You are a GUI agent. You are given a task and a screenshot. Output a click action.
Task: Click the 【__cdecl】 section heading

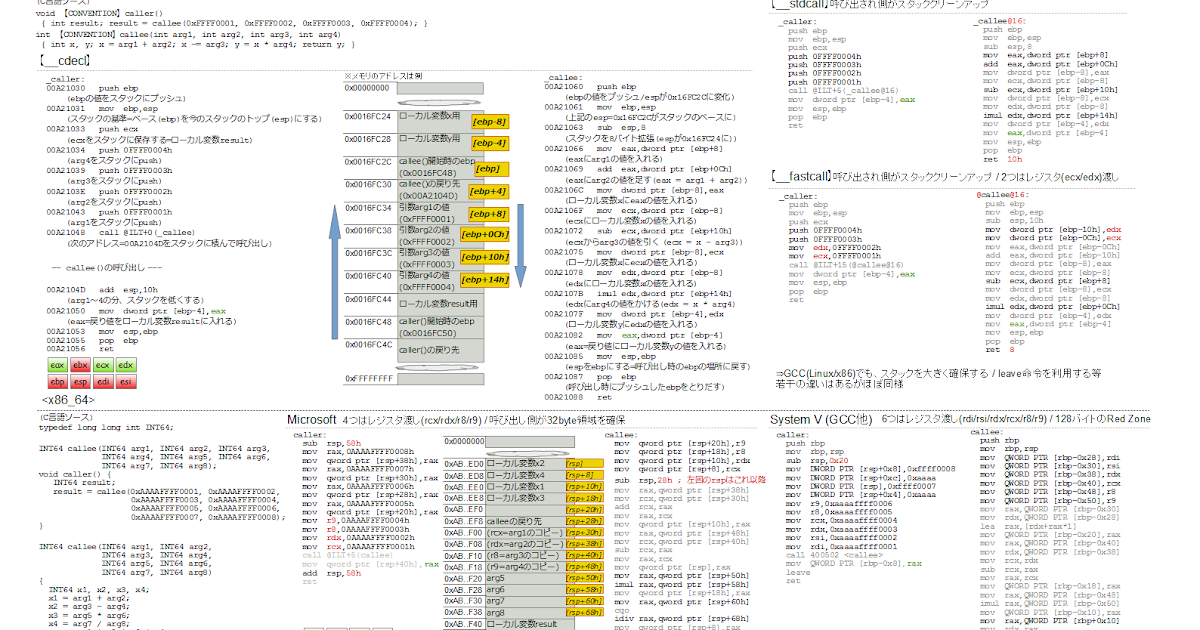tap(65, 63)
